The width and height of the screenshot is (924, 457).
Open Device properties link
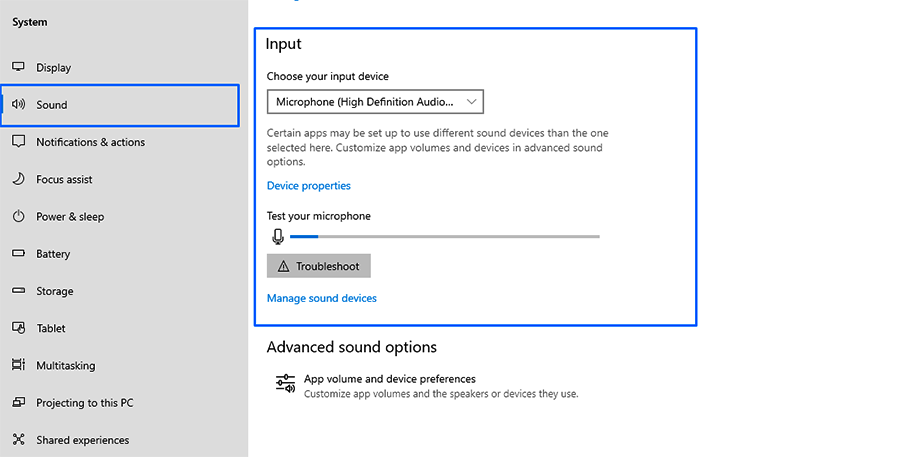tap(309, 186)
